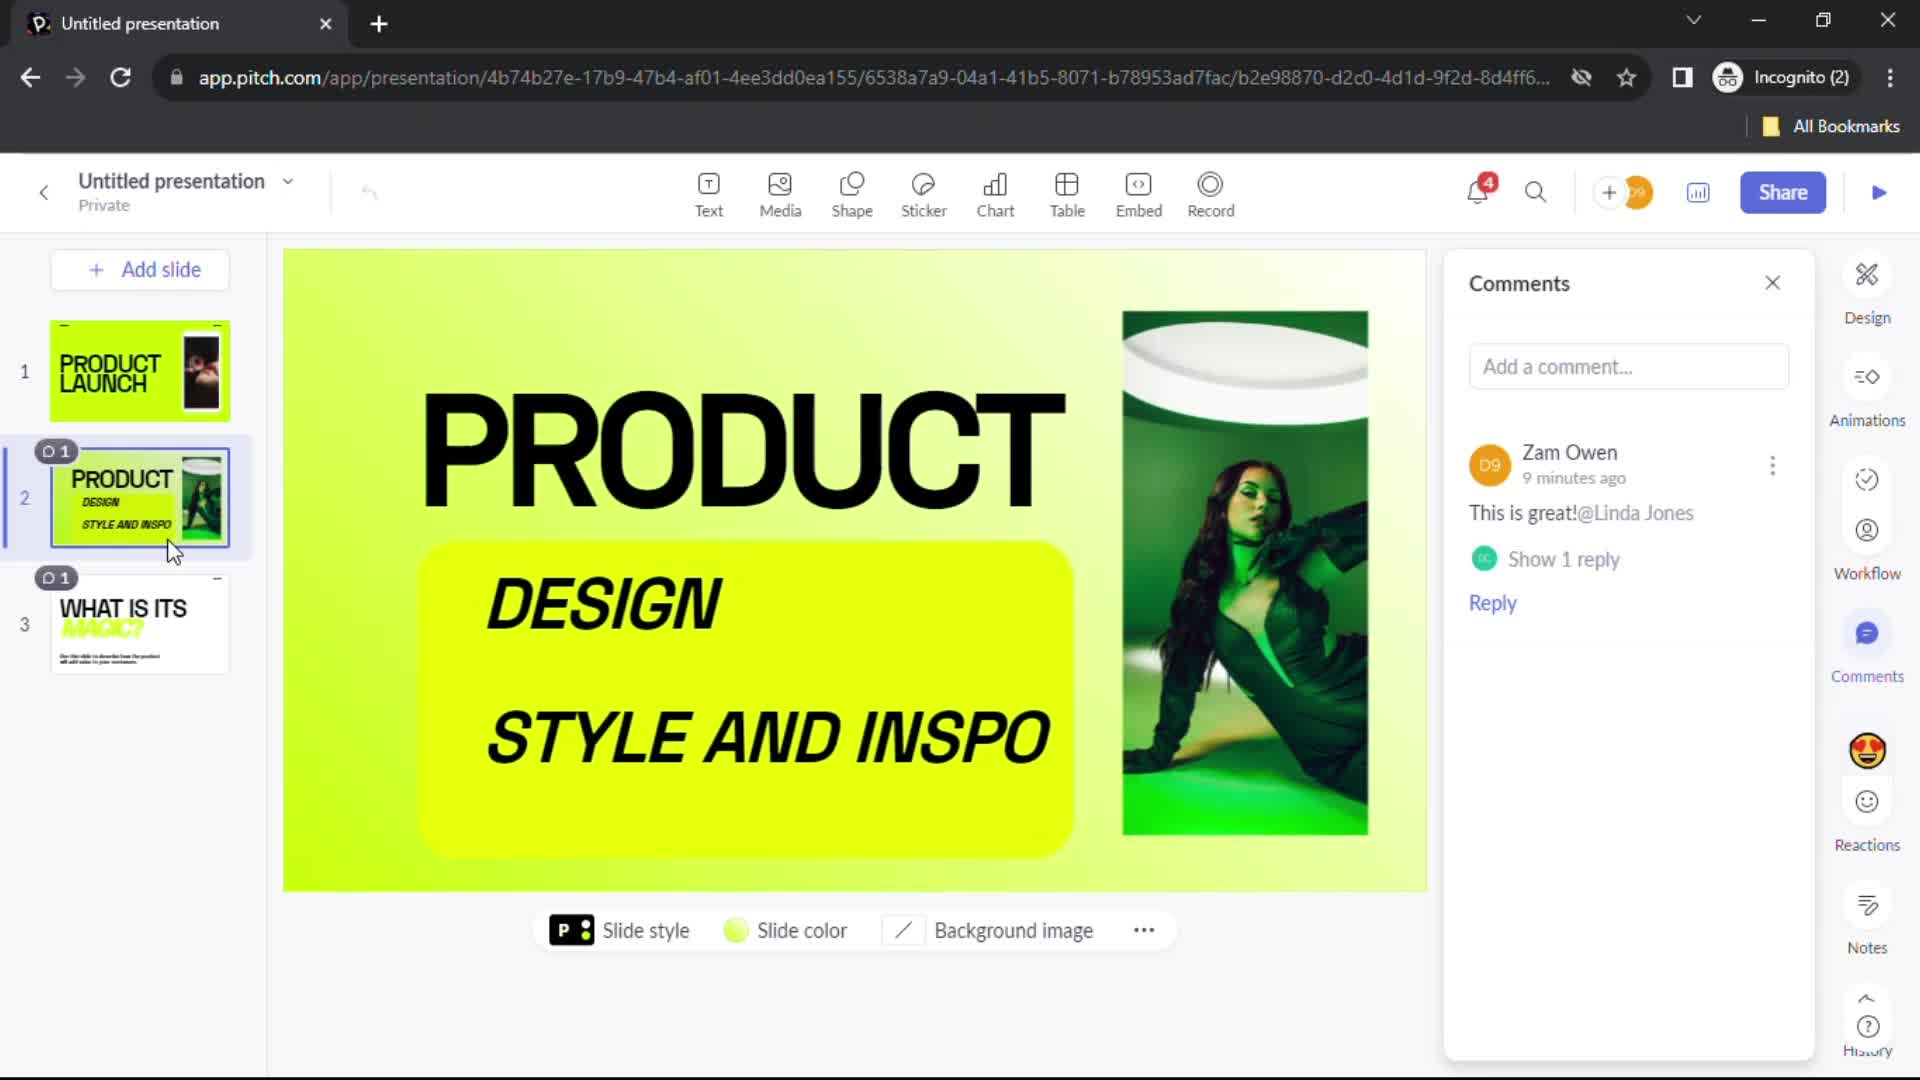Open the Media insertion tool
Screen dimensions: 1920x1080
(x=779, y=193)
